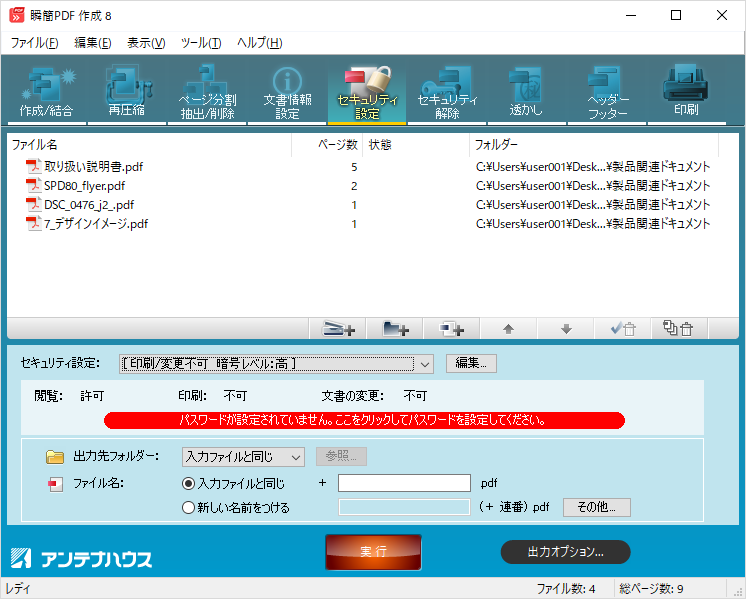Click the add files icon

tap(452, 329)
